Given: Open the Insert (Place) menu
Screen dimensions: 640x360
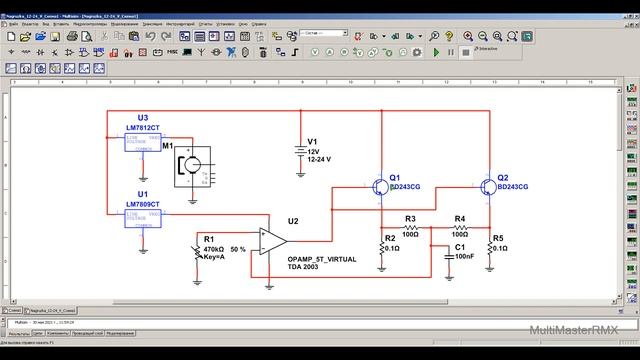Looking at the screenshot, I should pos(61,24).
